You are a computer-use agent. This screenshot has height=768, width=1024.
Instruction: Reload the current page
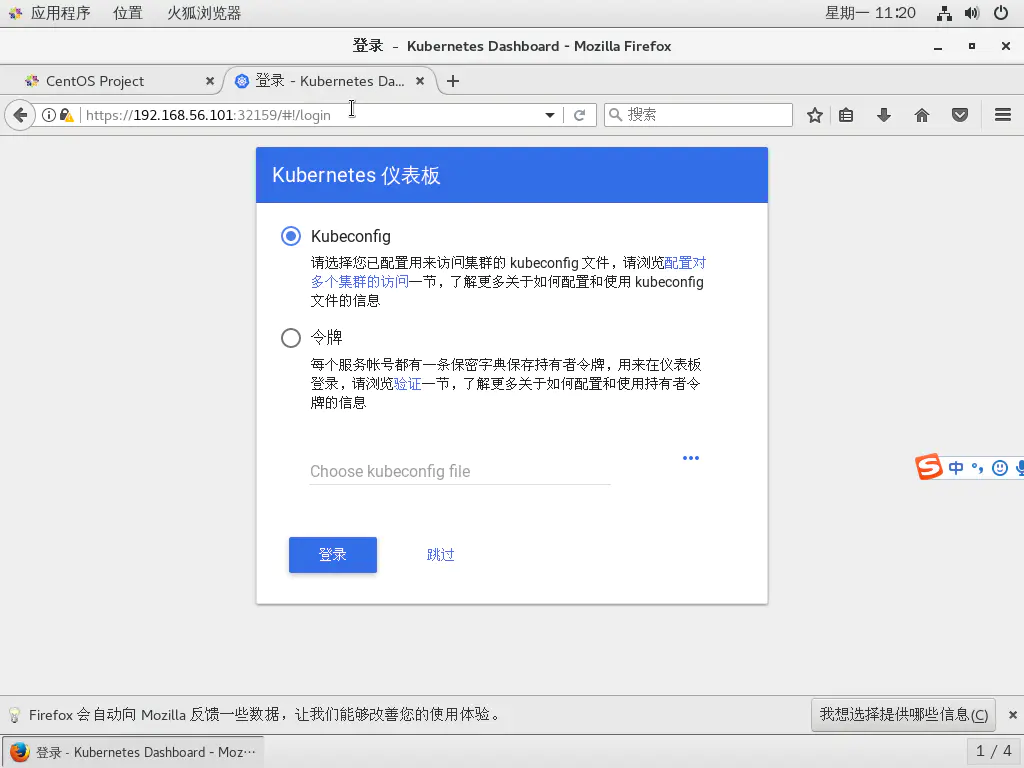pos(579,116)
